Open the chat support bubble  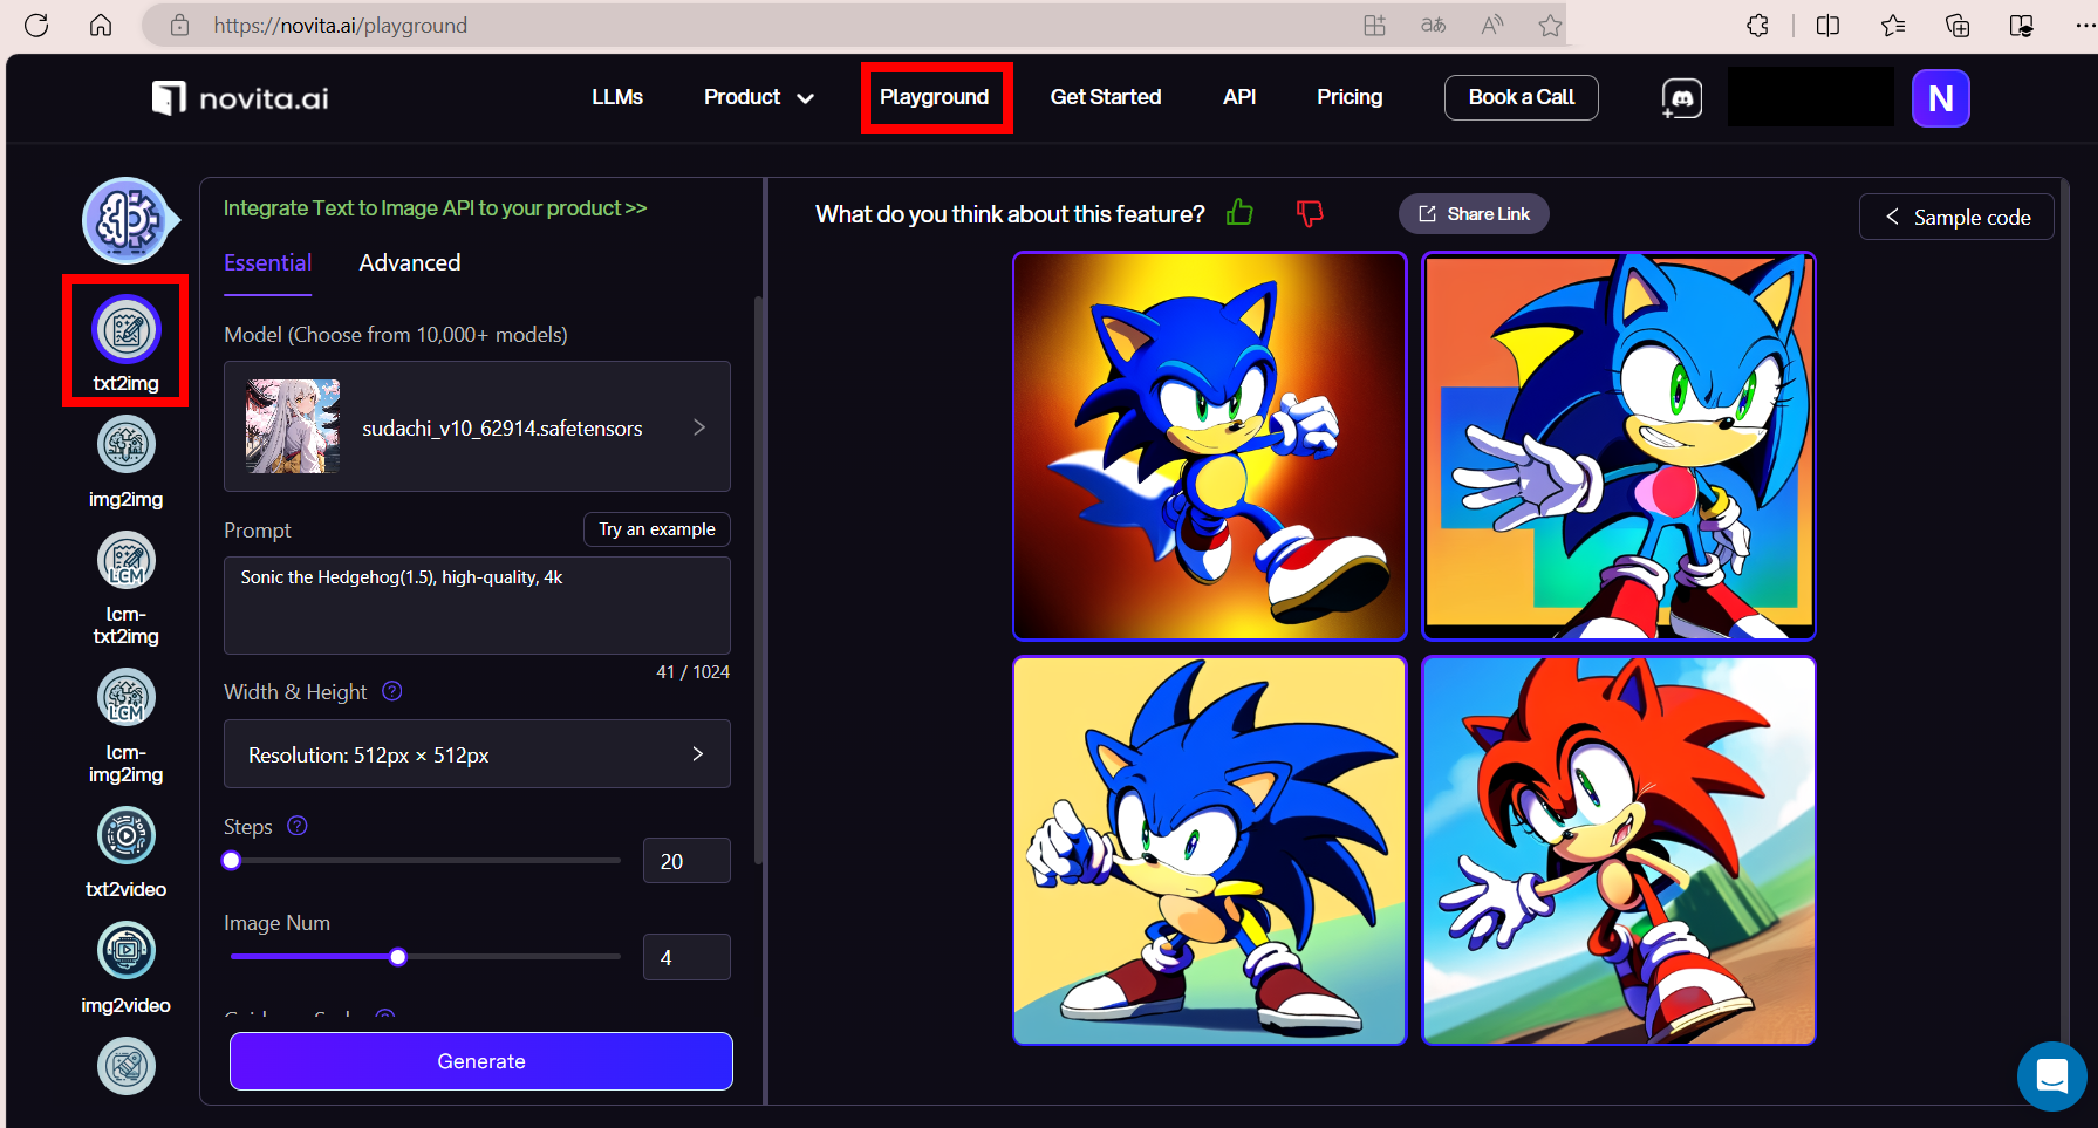coord(2051,1076)
